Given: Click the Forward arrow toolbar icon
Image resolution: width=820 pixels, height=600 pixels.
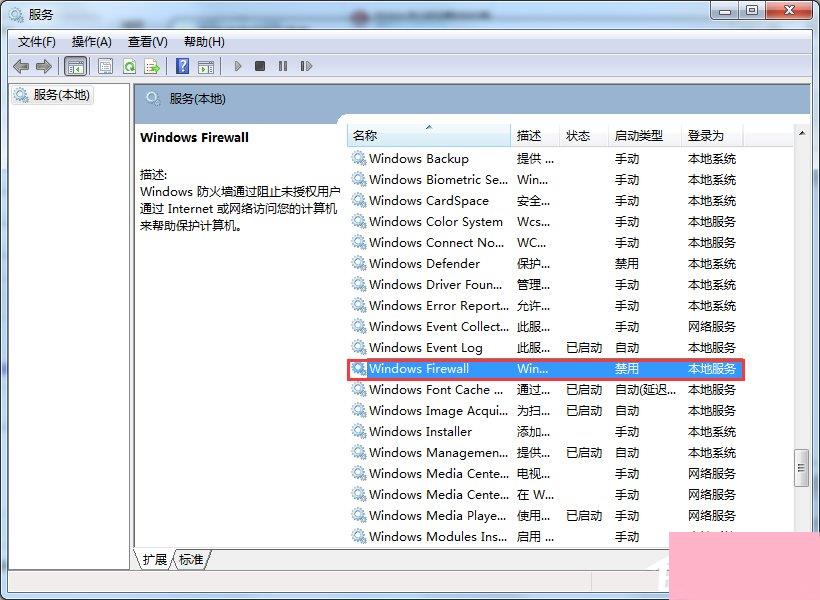Looking at the screenshot, I should 43,66.
